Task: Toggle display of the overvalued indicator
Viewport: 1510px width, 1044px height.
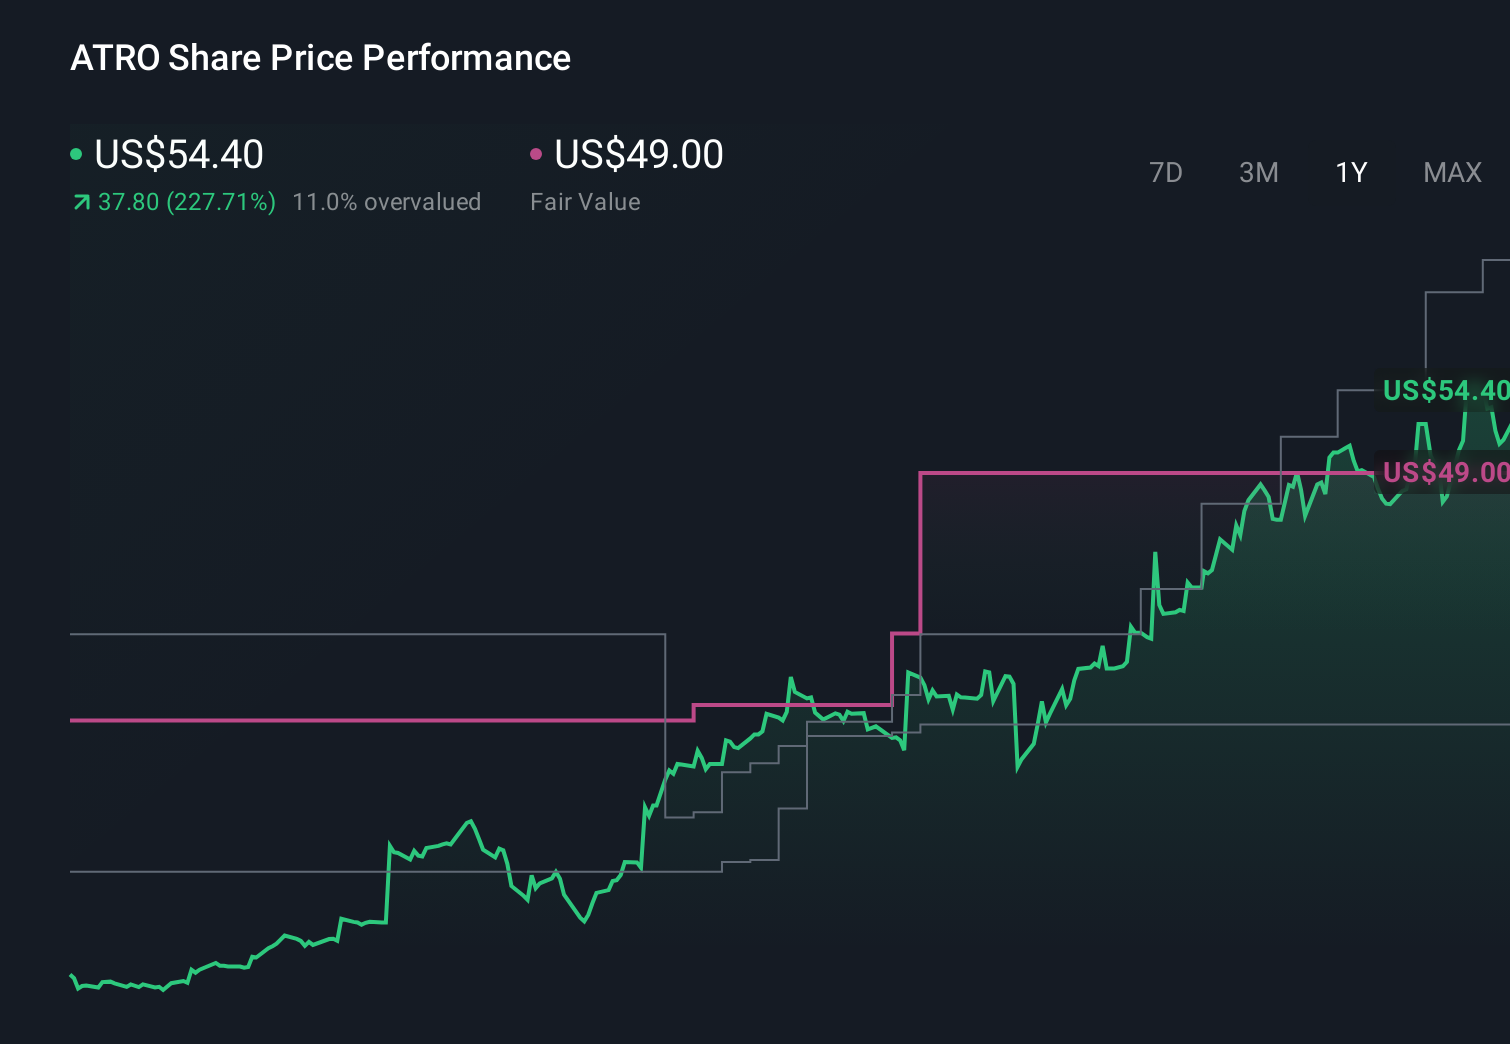Action: pos(387,201)
